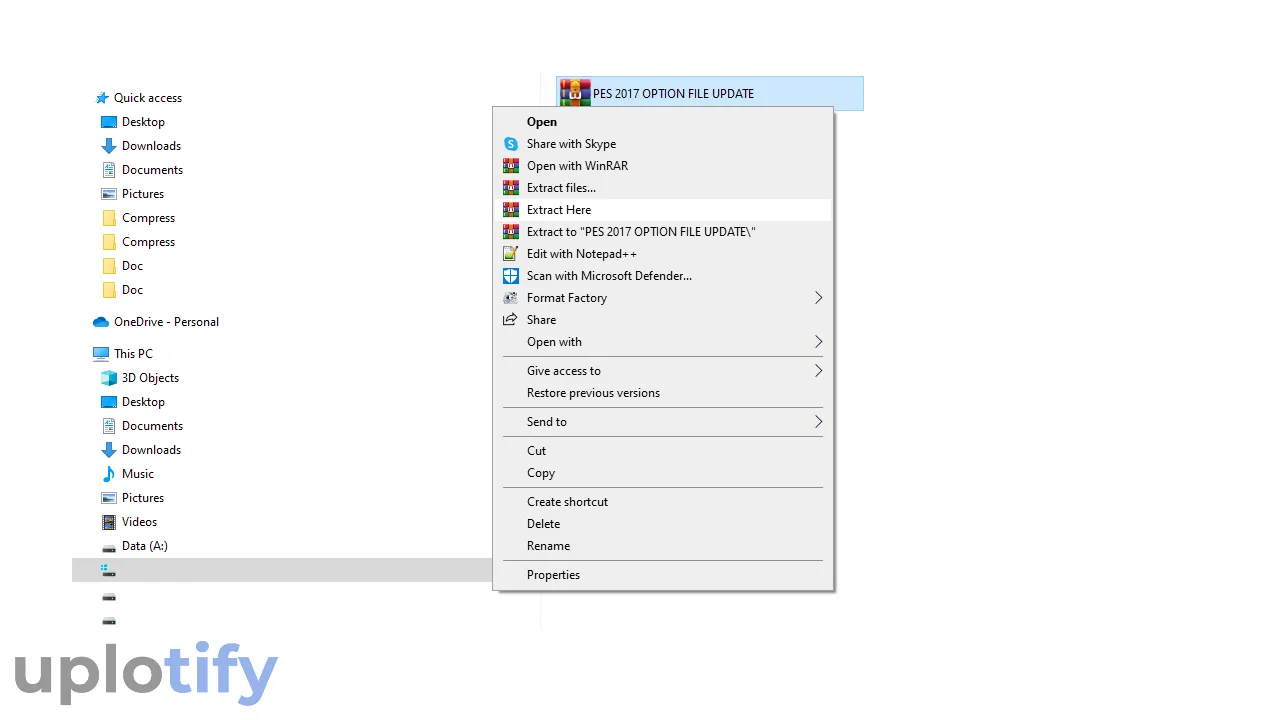Image resolution: width=1280 pixels, height=720 pixels.
Task: Click WinRAR icon beside Extract Here
Action: tap(511, 210)
